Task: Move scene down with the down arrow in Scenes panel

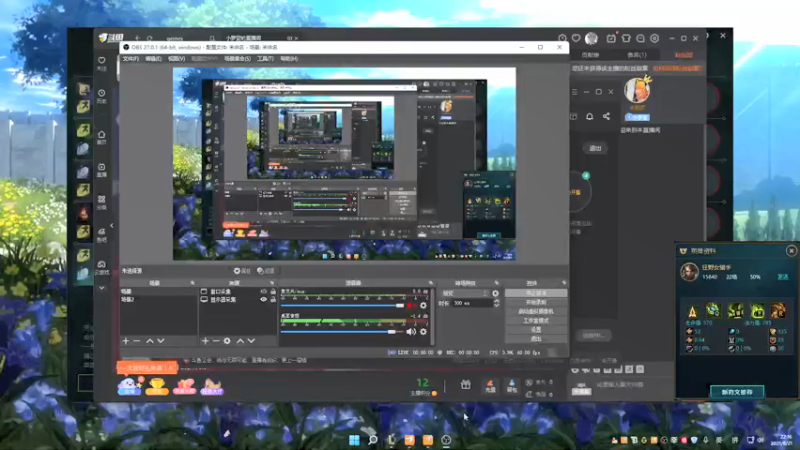Action: (x=161, y=340)
